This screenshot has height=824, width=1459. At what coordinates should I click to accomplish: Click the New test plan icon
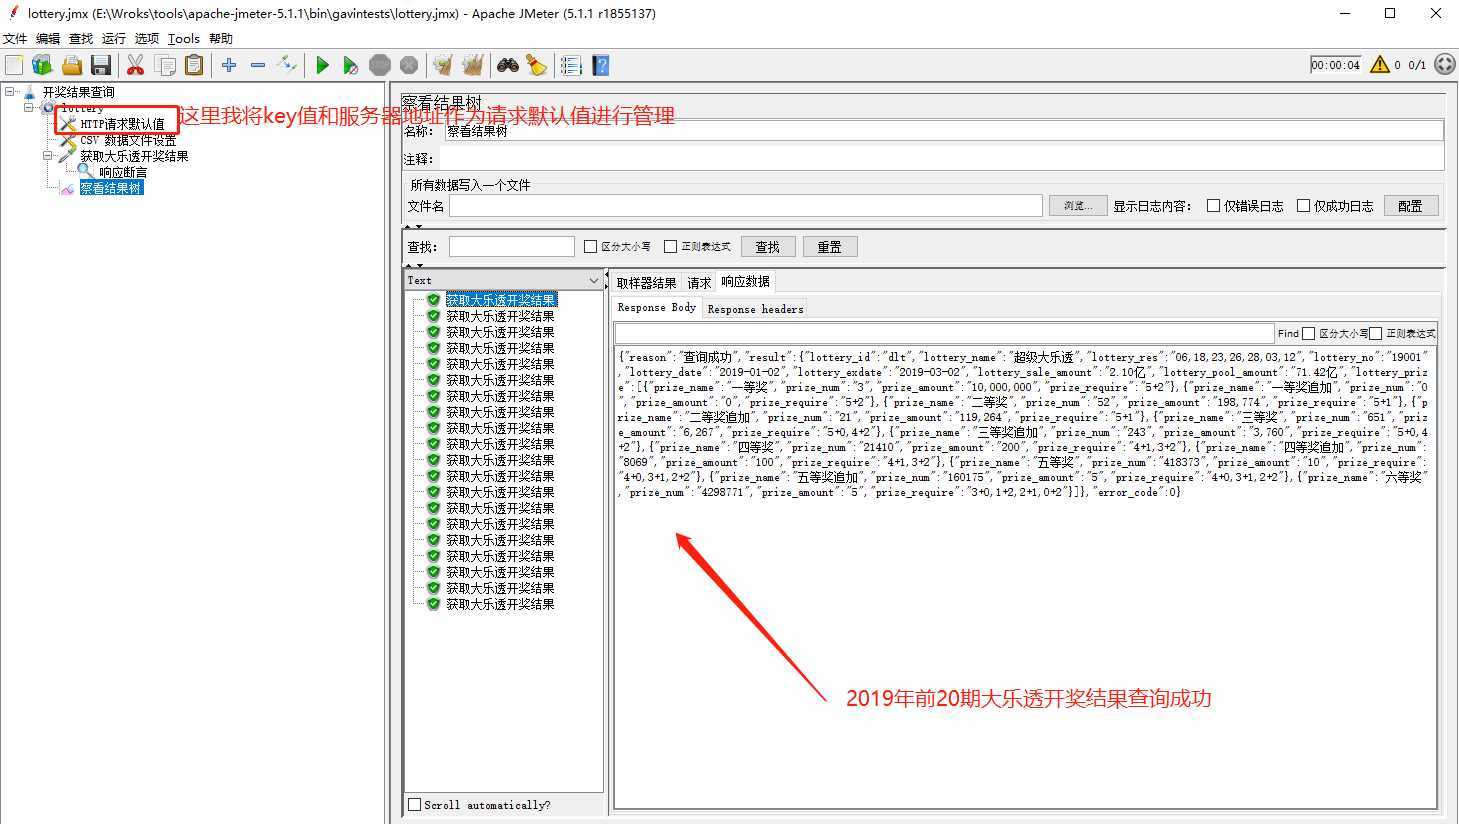coord(14,65)
